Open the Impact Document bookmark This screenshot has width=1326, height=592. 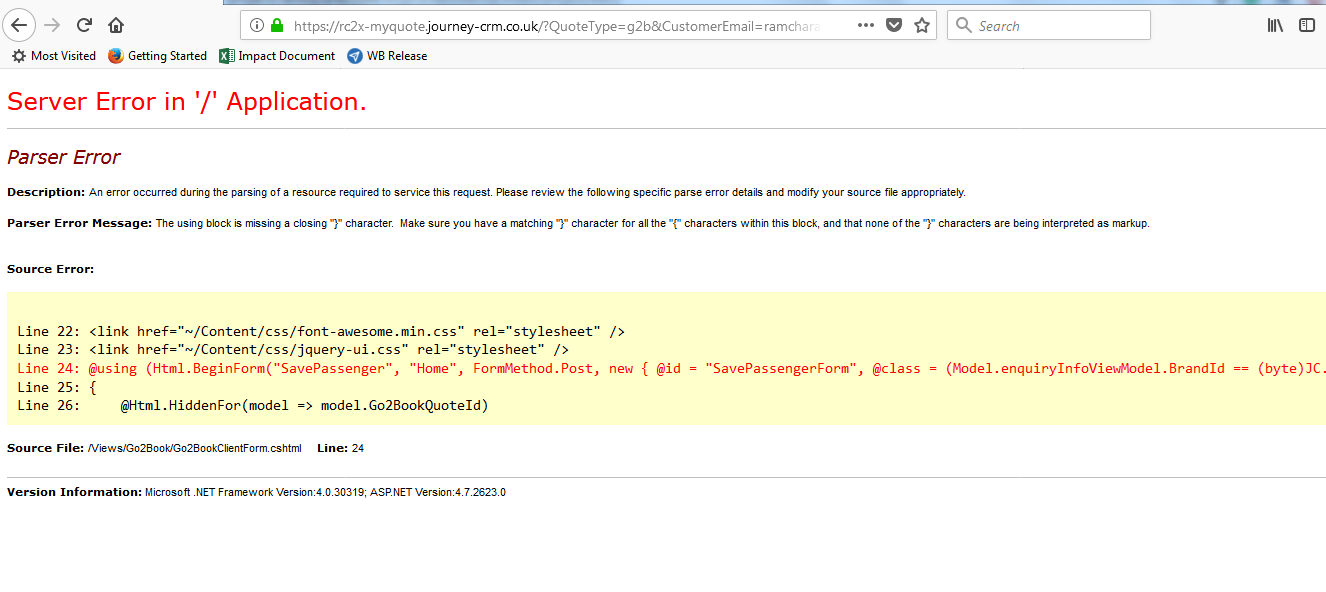[277, 56]
